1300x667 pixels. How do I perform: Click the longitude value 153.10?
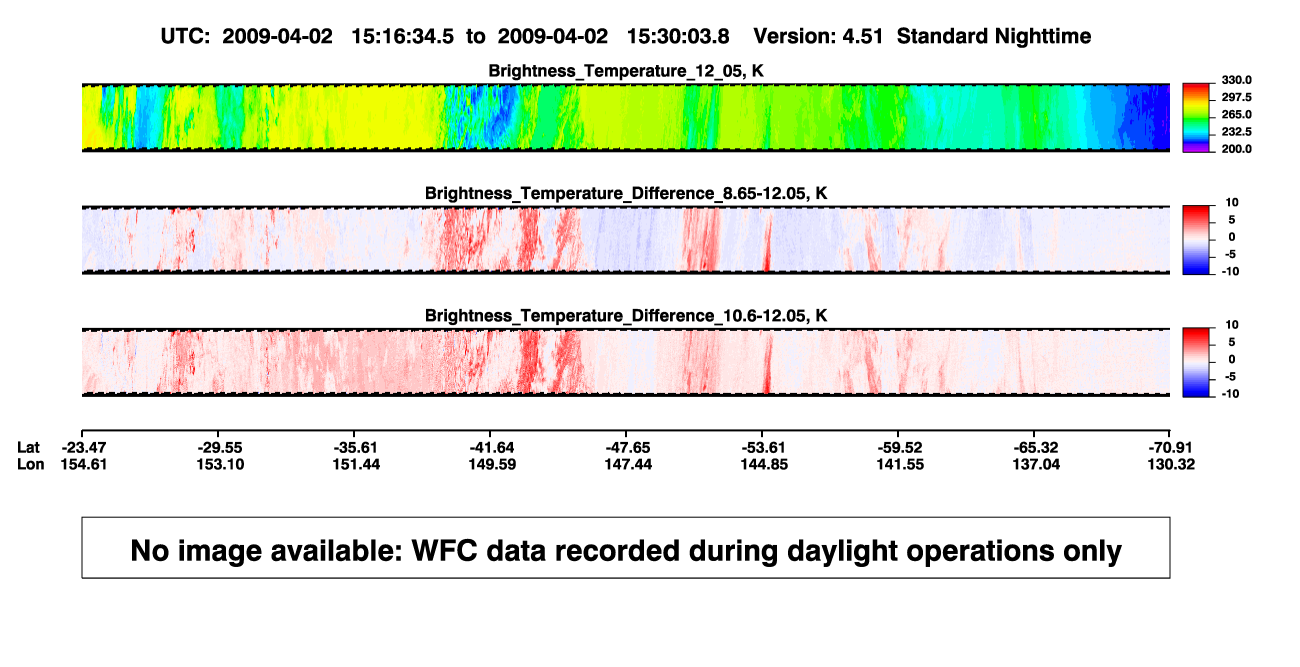tap(220, 464)
